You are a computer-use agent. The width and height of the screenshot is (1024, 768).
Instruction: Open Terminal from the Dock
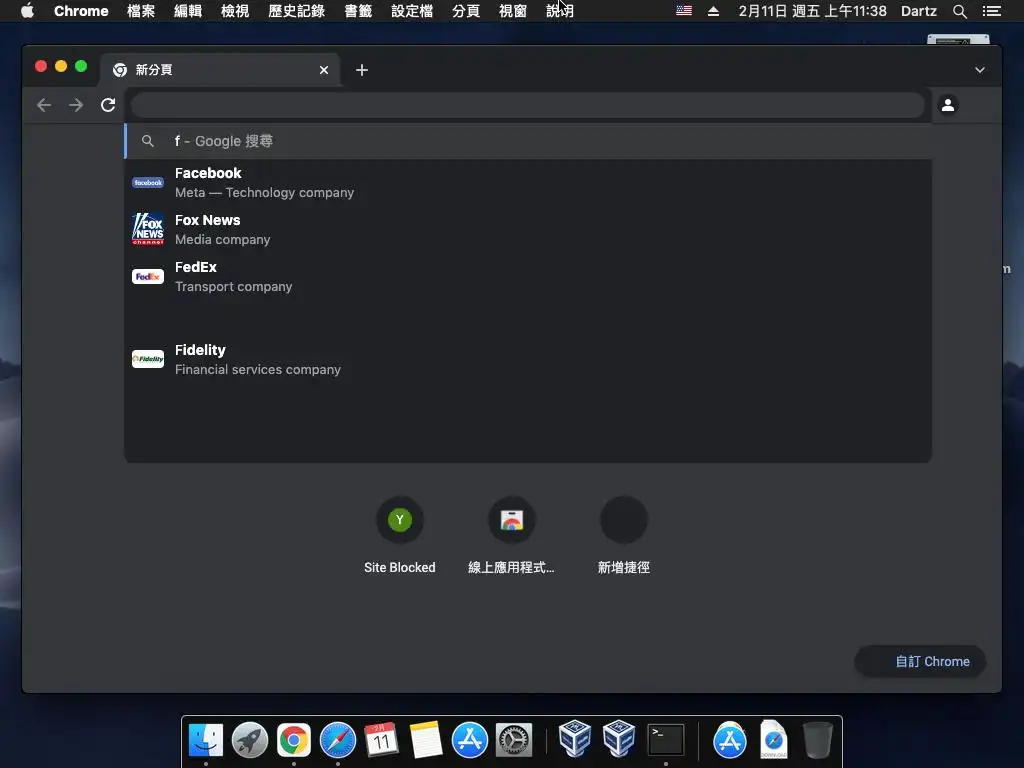665,741
